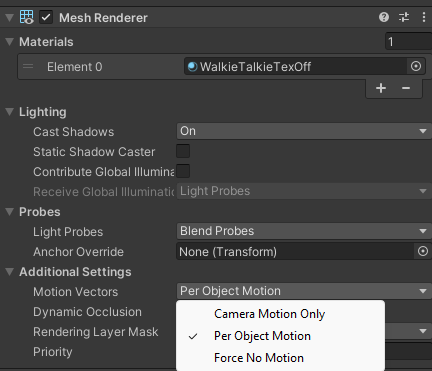
Task: Click the Light Probes property label
Action: tap(68, 232)
